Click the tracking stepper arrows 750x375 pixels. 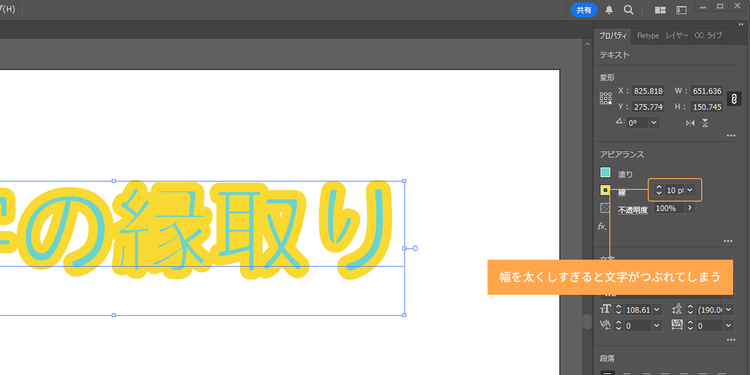(690, 326)
